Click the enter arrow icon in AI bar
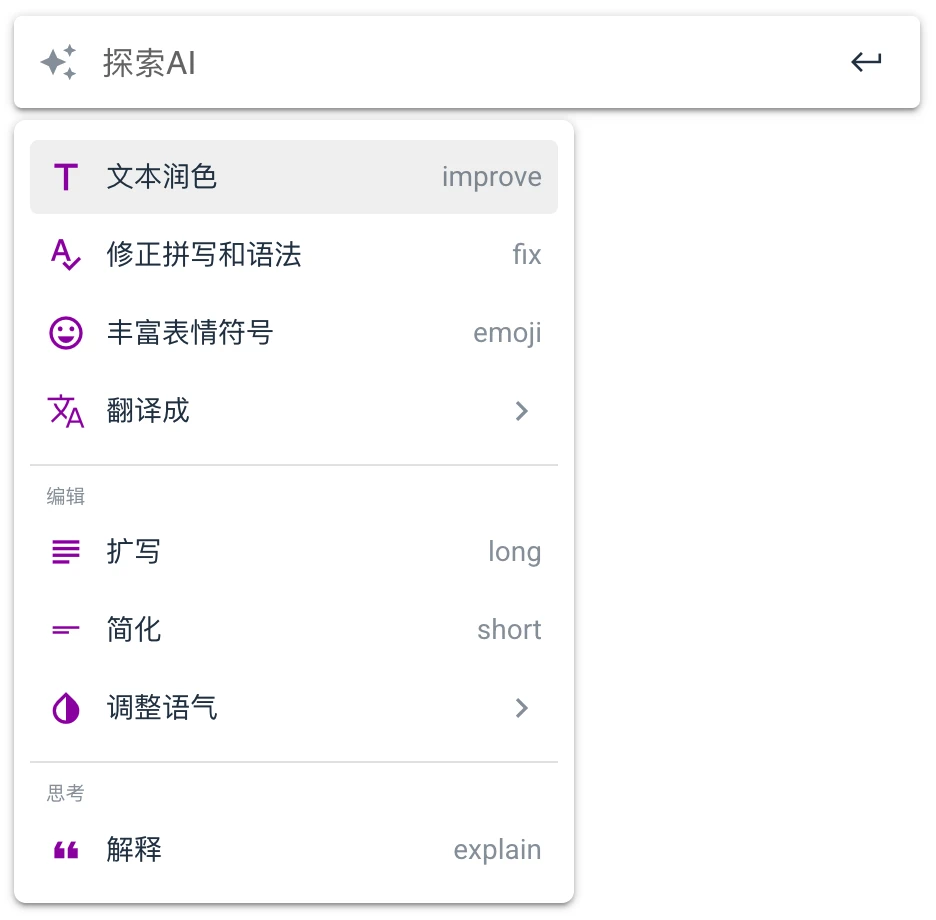This screenshot has height=920, width=936. coord(866,61)
